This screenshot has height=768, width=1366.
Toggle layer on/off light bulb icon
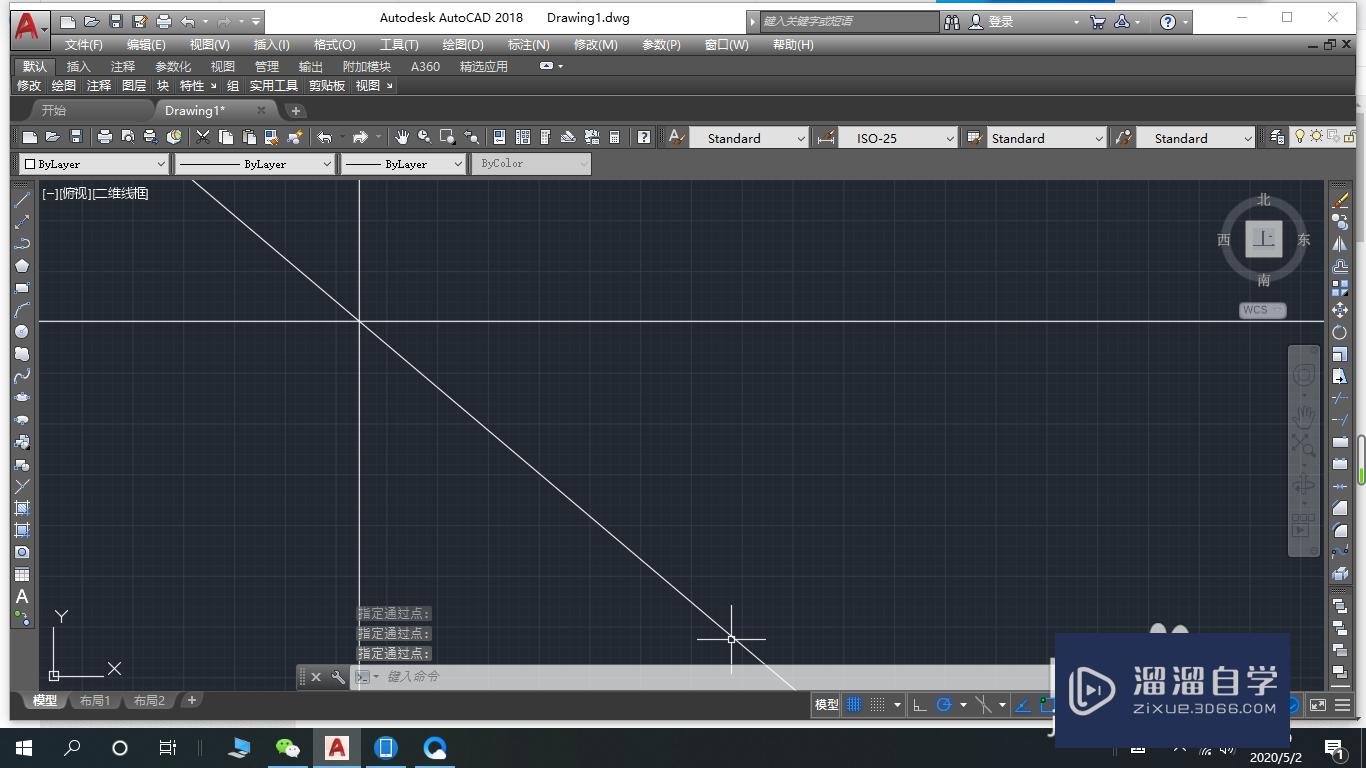tap(1300, 137)
